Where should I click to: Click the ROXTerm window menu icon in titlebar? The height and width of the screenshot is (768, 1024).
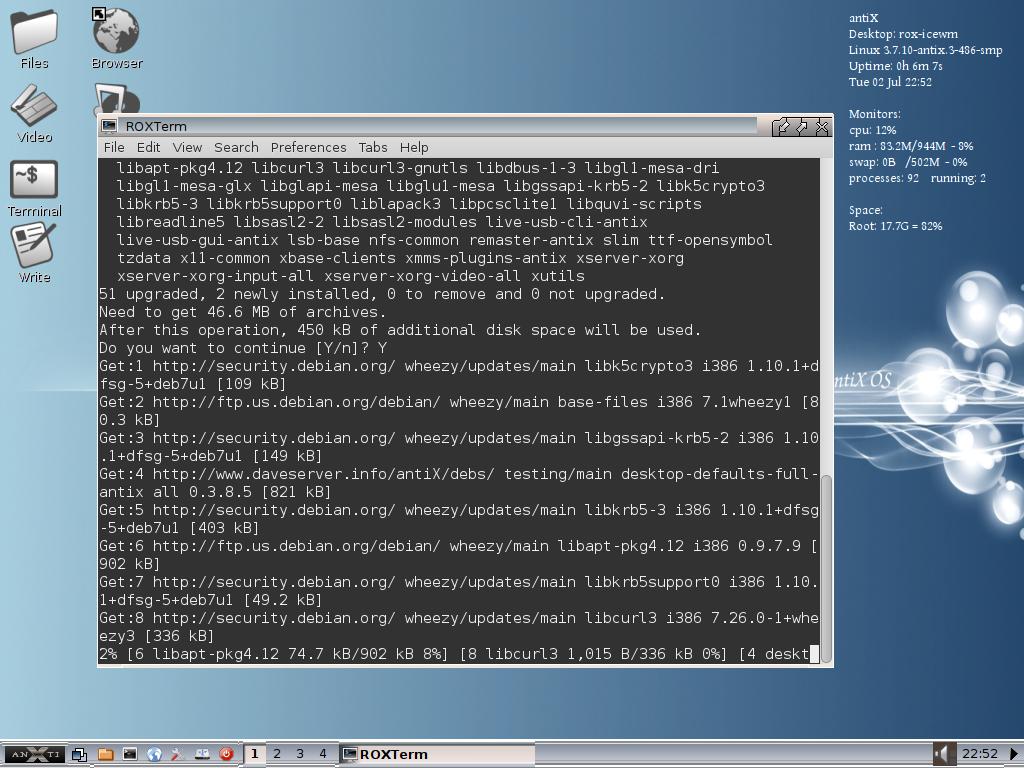(x=109, y=126)
